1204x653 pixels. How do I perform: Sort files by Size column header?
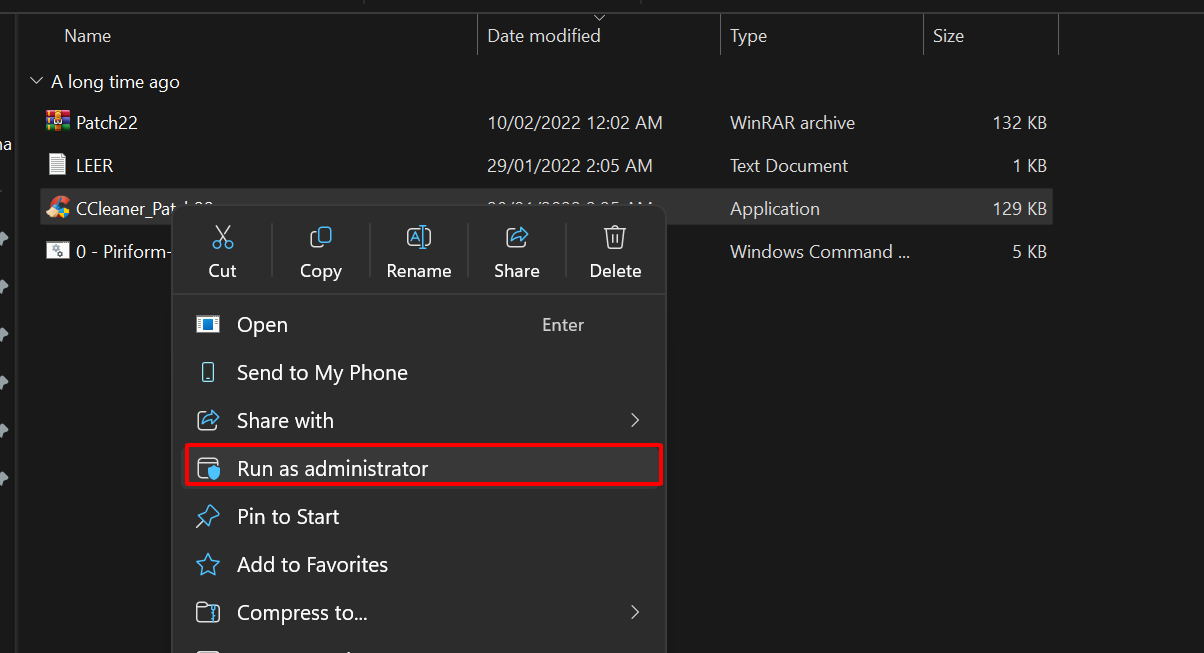click(x=948, y=36)
